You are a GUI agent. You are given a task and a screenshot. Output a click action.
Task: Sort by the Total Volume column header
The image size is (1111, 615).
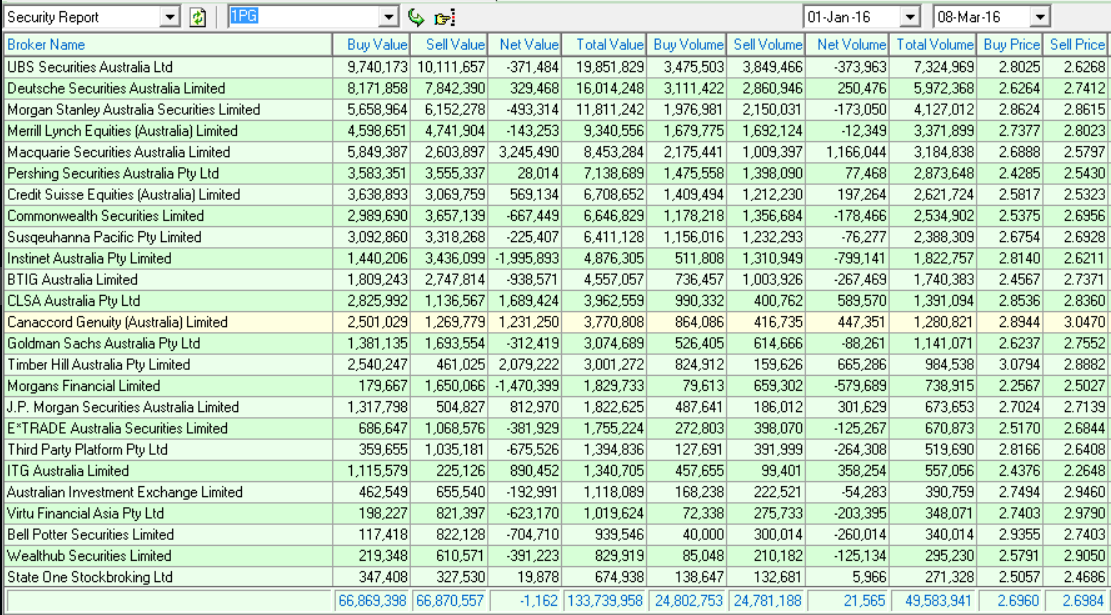pos(932,45)
